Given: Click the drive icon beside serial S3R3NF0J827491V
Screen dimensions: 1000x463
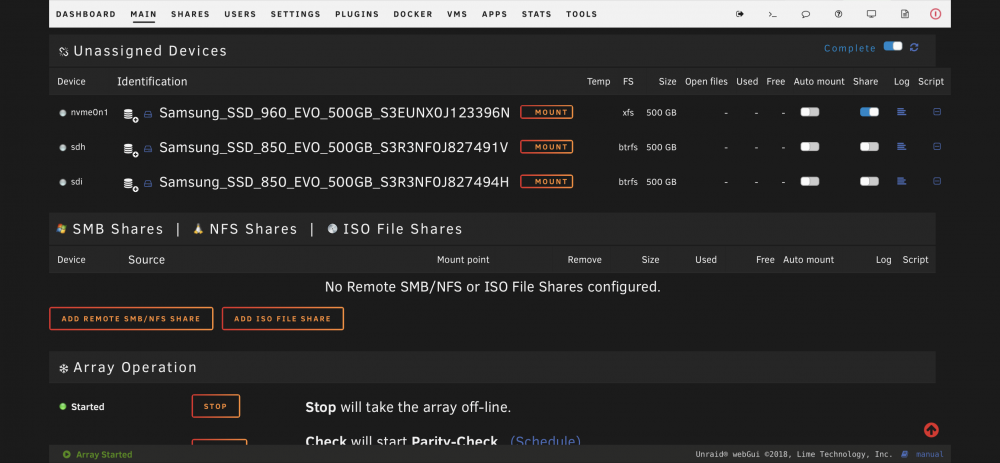Looking at the screenshot, I should click(x=148, y=149).
